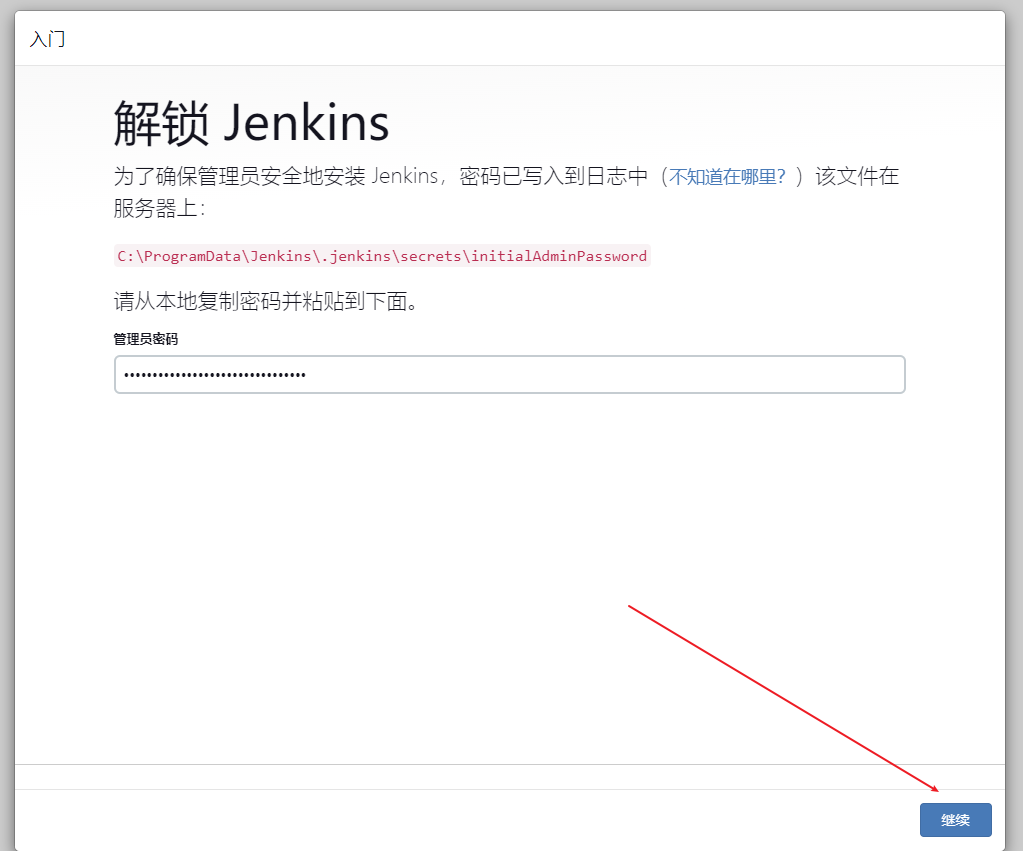The height and width of the screenshot is (851, 1023).
Task: Click the 该文件在 text after the help link
Action: pos(857,177)
